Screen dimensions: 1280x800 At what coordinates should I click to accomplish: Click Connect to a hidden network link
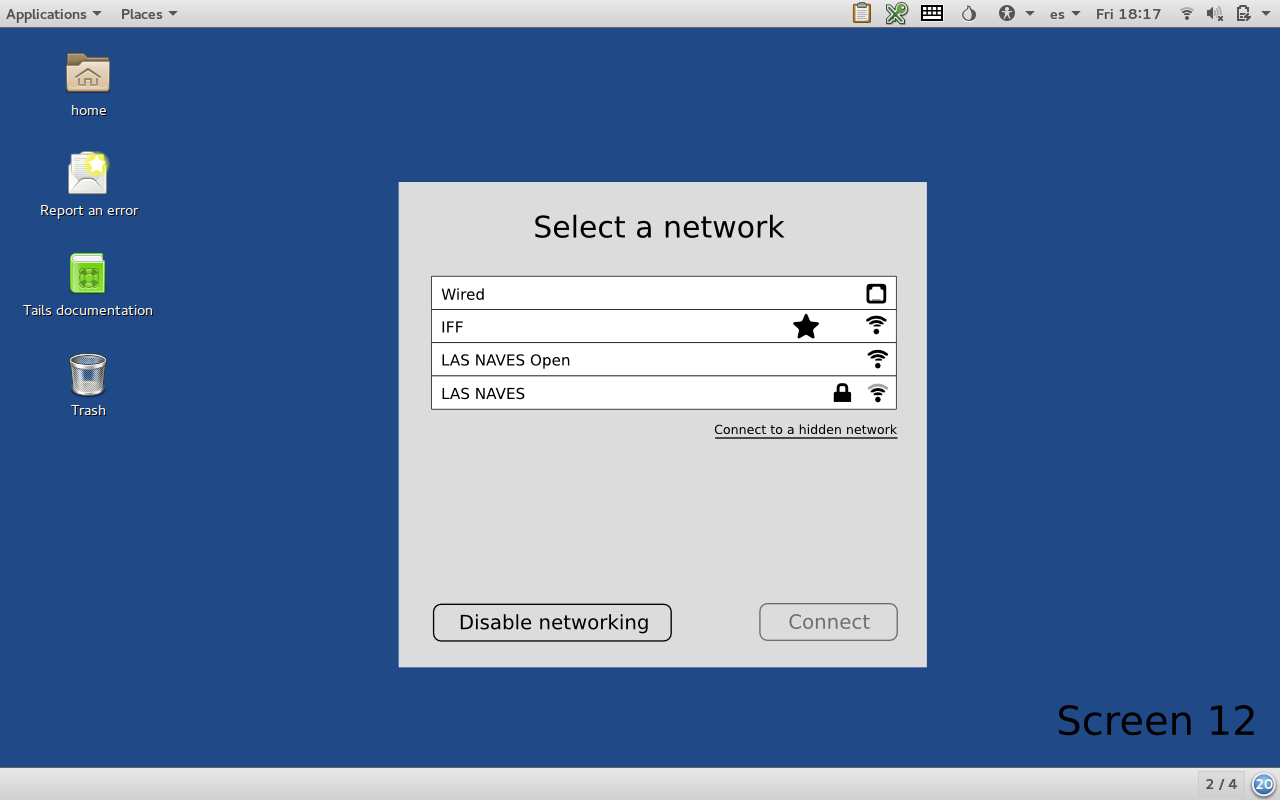tap(805, 430)
